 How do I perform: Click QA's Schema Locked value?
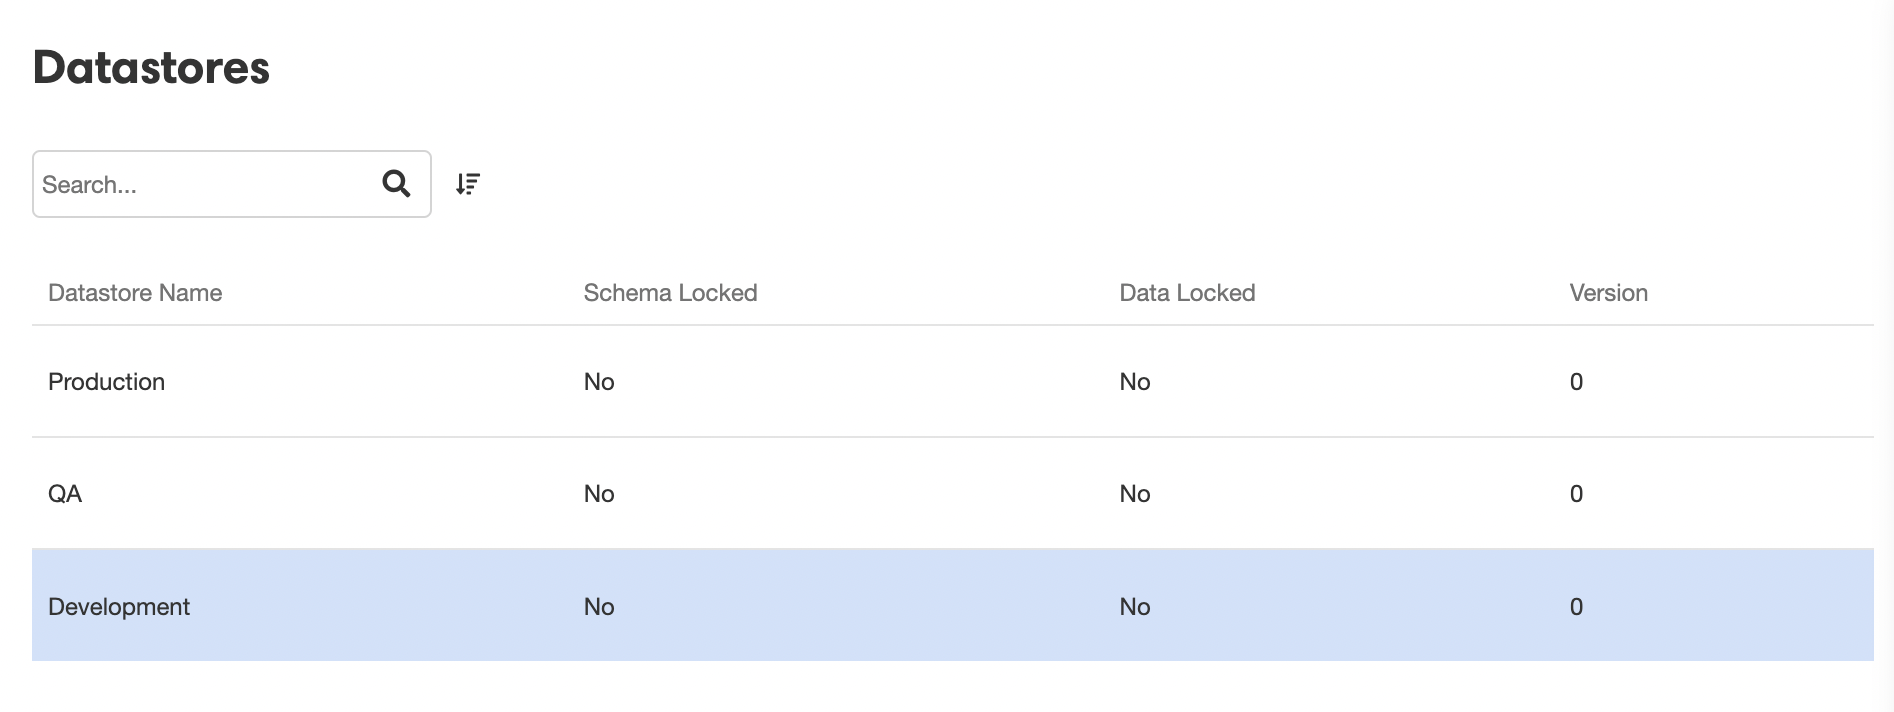[599, 494]
